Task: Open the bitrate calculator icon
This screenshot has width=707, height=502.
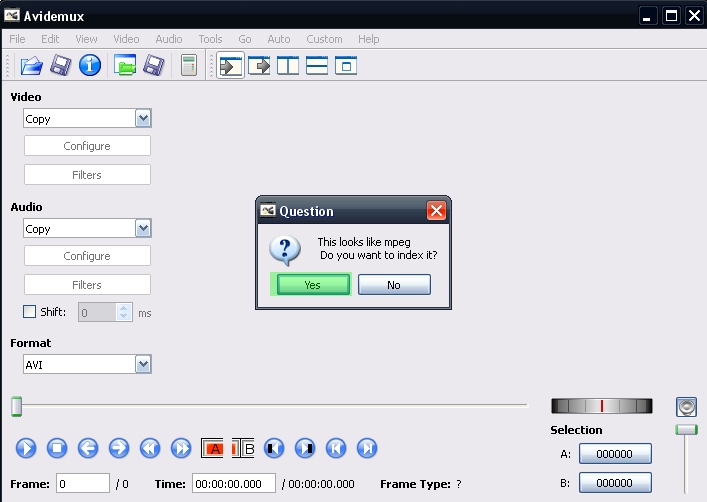Action: 188,65
